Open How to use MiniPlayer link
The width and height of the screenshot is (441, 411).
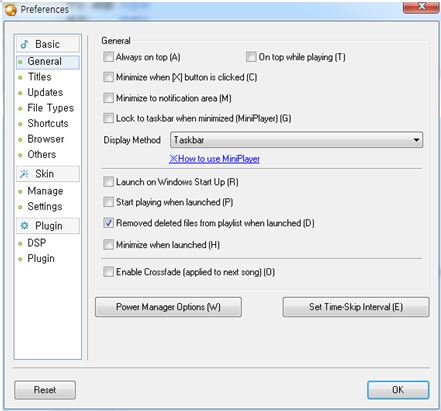click(214, 159)
